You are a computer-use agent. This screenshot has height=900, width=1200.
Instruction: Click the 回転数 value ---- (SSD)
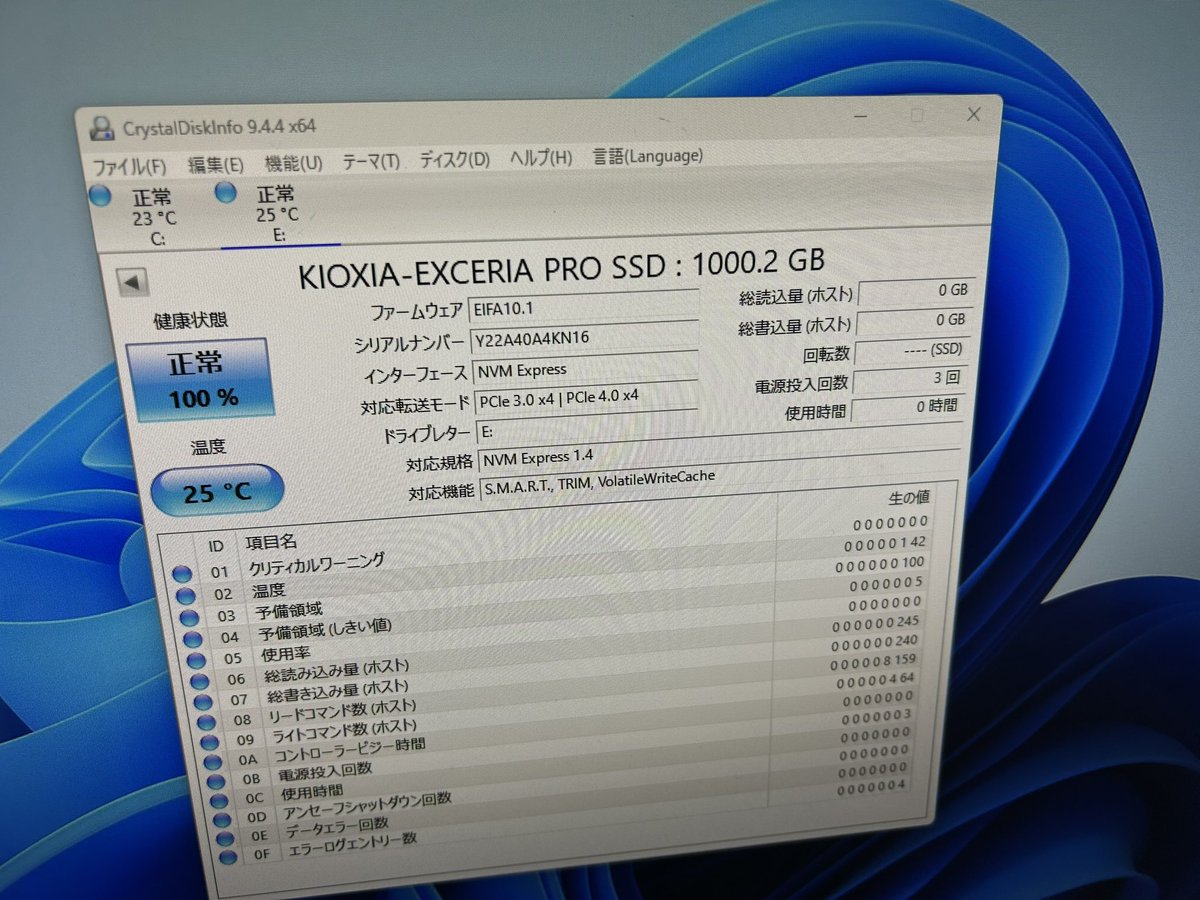910,351
